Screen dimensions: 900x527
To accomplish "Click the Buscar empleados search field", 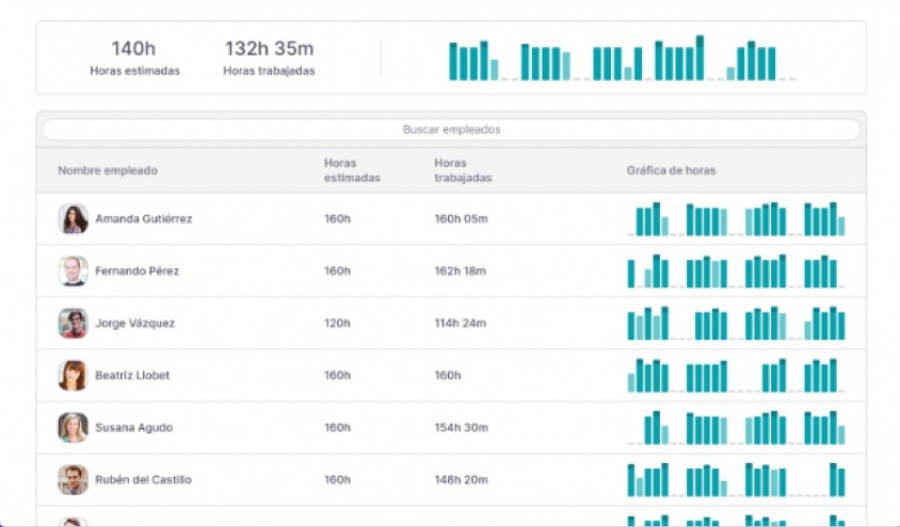I will point(451,130).
